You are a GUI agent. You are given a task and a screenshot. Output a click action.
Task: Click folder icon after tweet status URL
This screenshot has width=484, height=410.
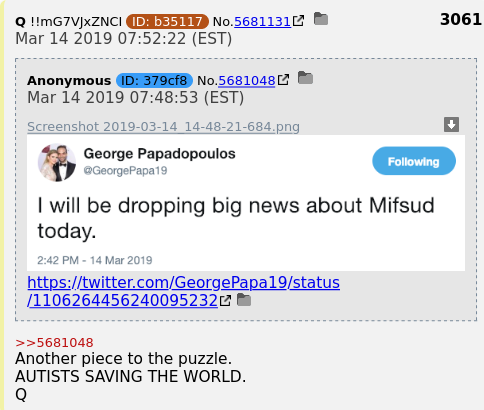244,300
